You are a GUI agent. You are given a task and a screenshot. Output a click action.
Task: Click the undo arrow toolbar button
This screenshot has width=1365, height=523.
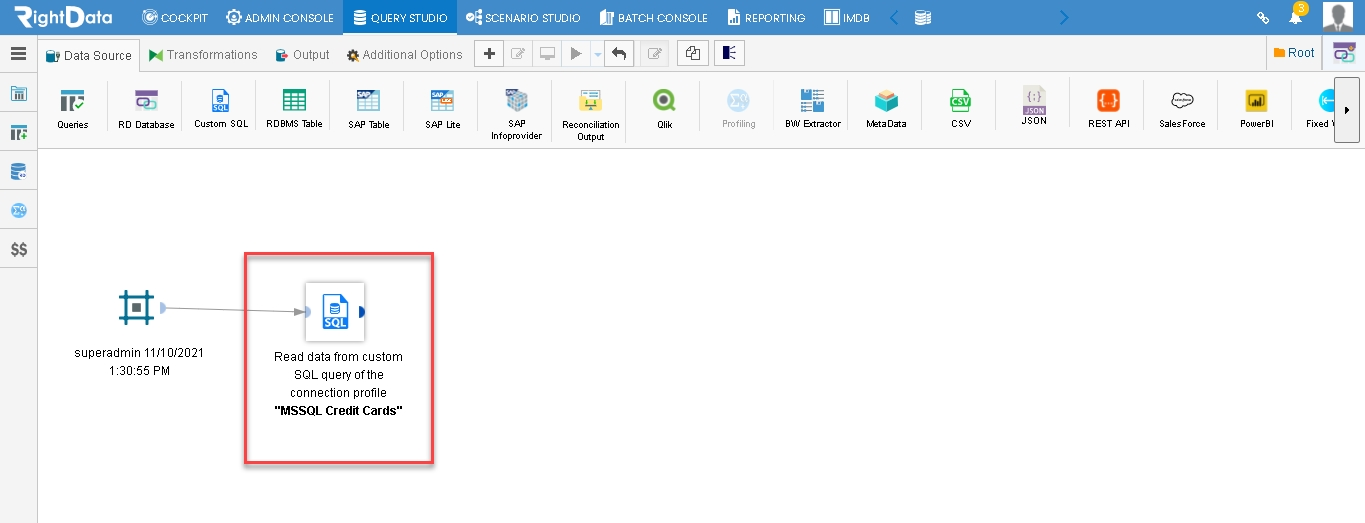click(620, 54)
